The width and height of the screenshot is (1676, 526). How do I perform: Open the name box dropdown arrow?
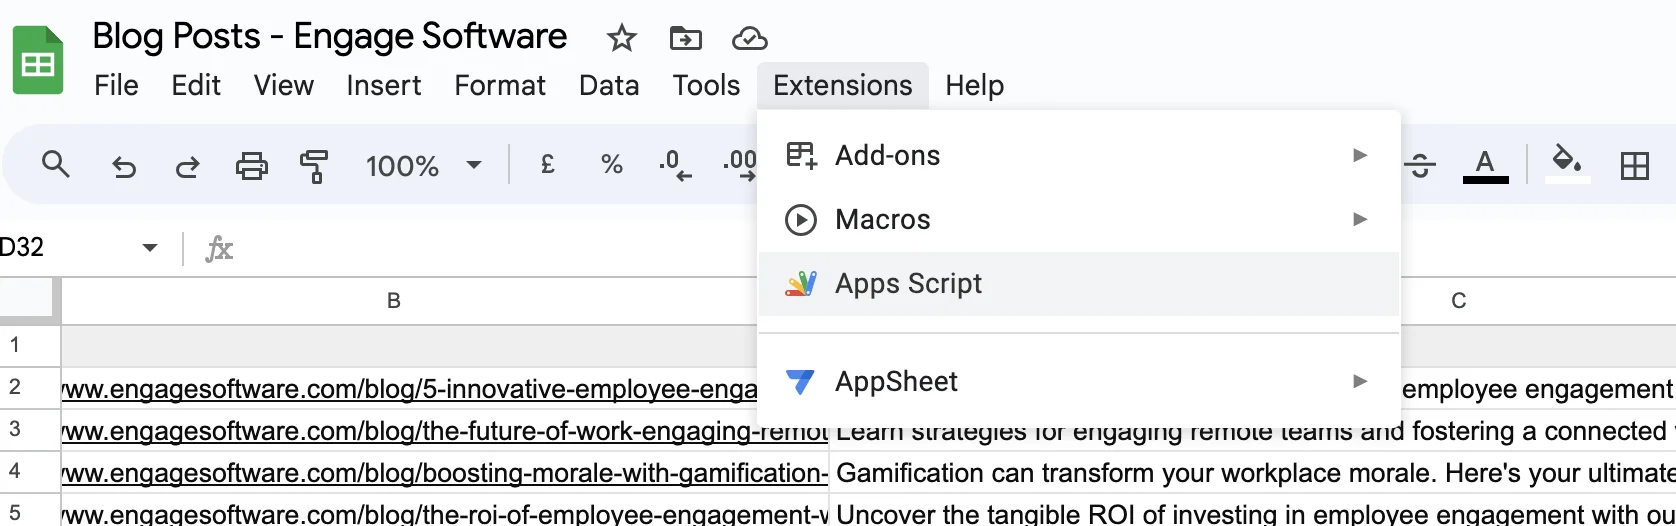pos(150,247)
